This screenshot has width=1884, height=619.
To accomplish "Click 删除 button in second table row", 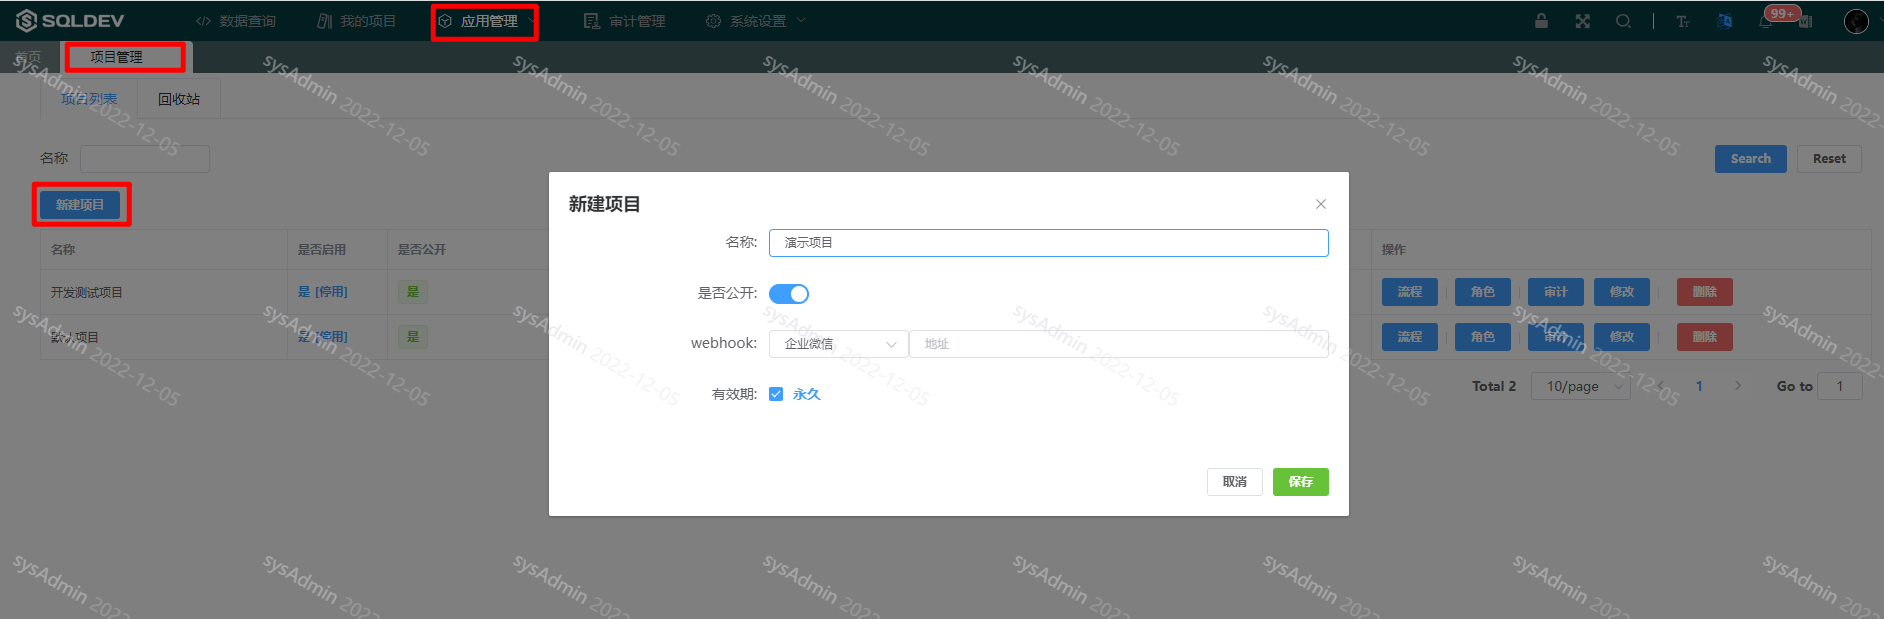I will click(1705, 337).
